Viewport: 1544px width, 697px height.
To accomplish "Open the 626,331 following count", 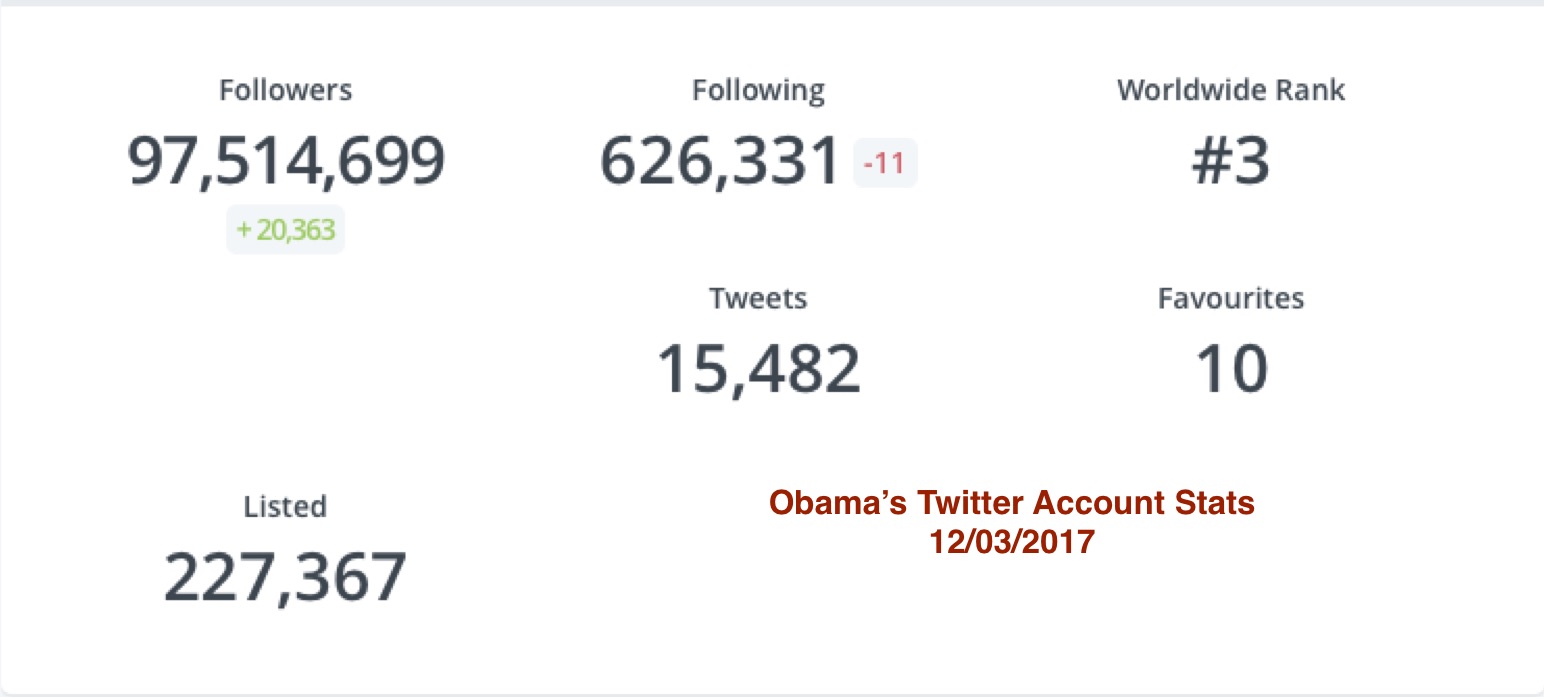I will tap(720, 162).
